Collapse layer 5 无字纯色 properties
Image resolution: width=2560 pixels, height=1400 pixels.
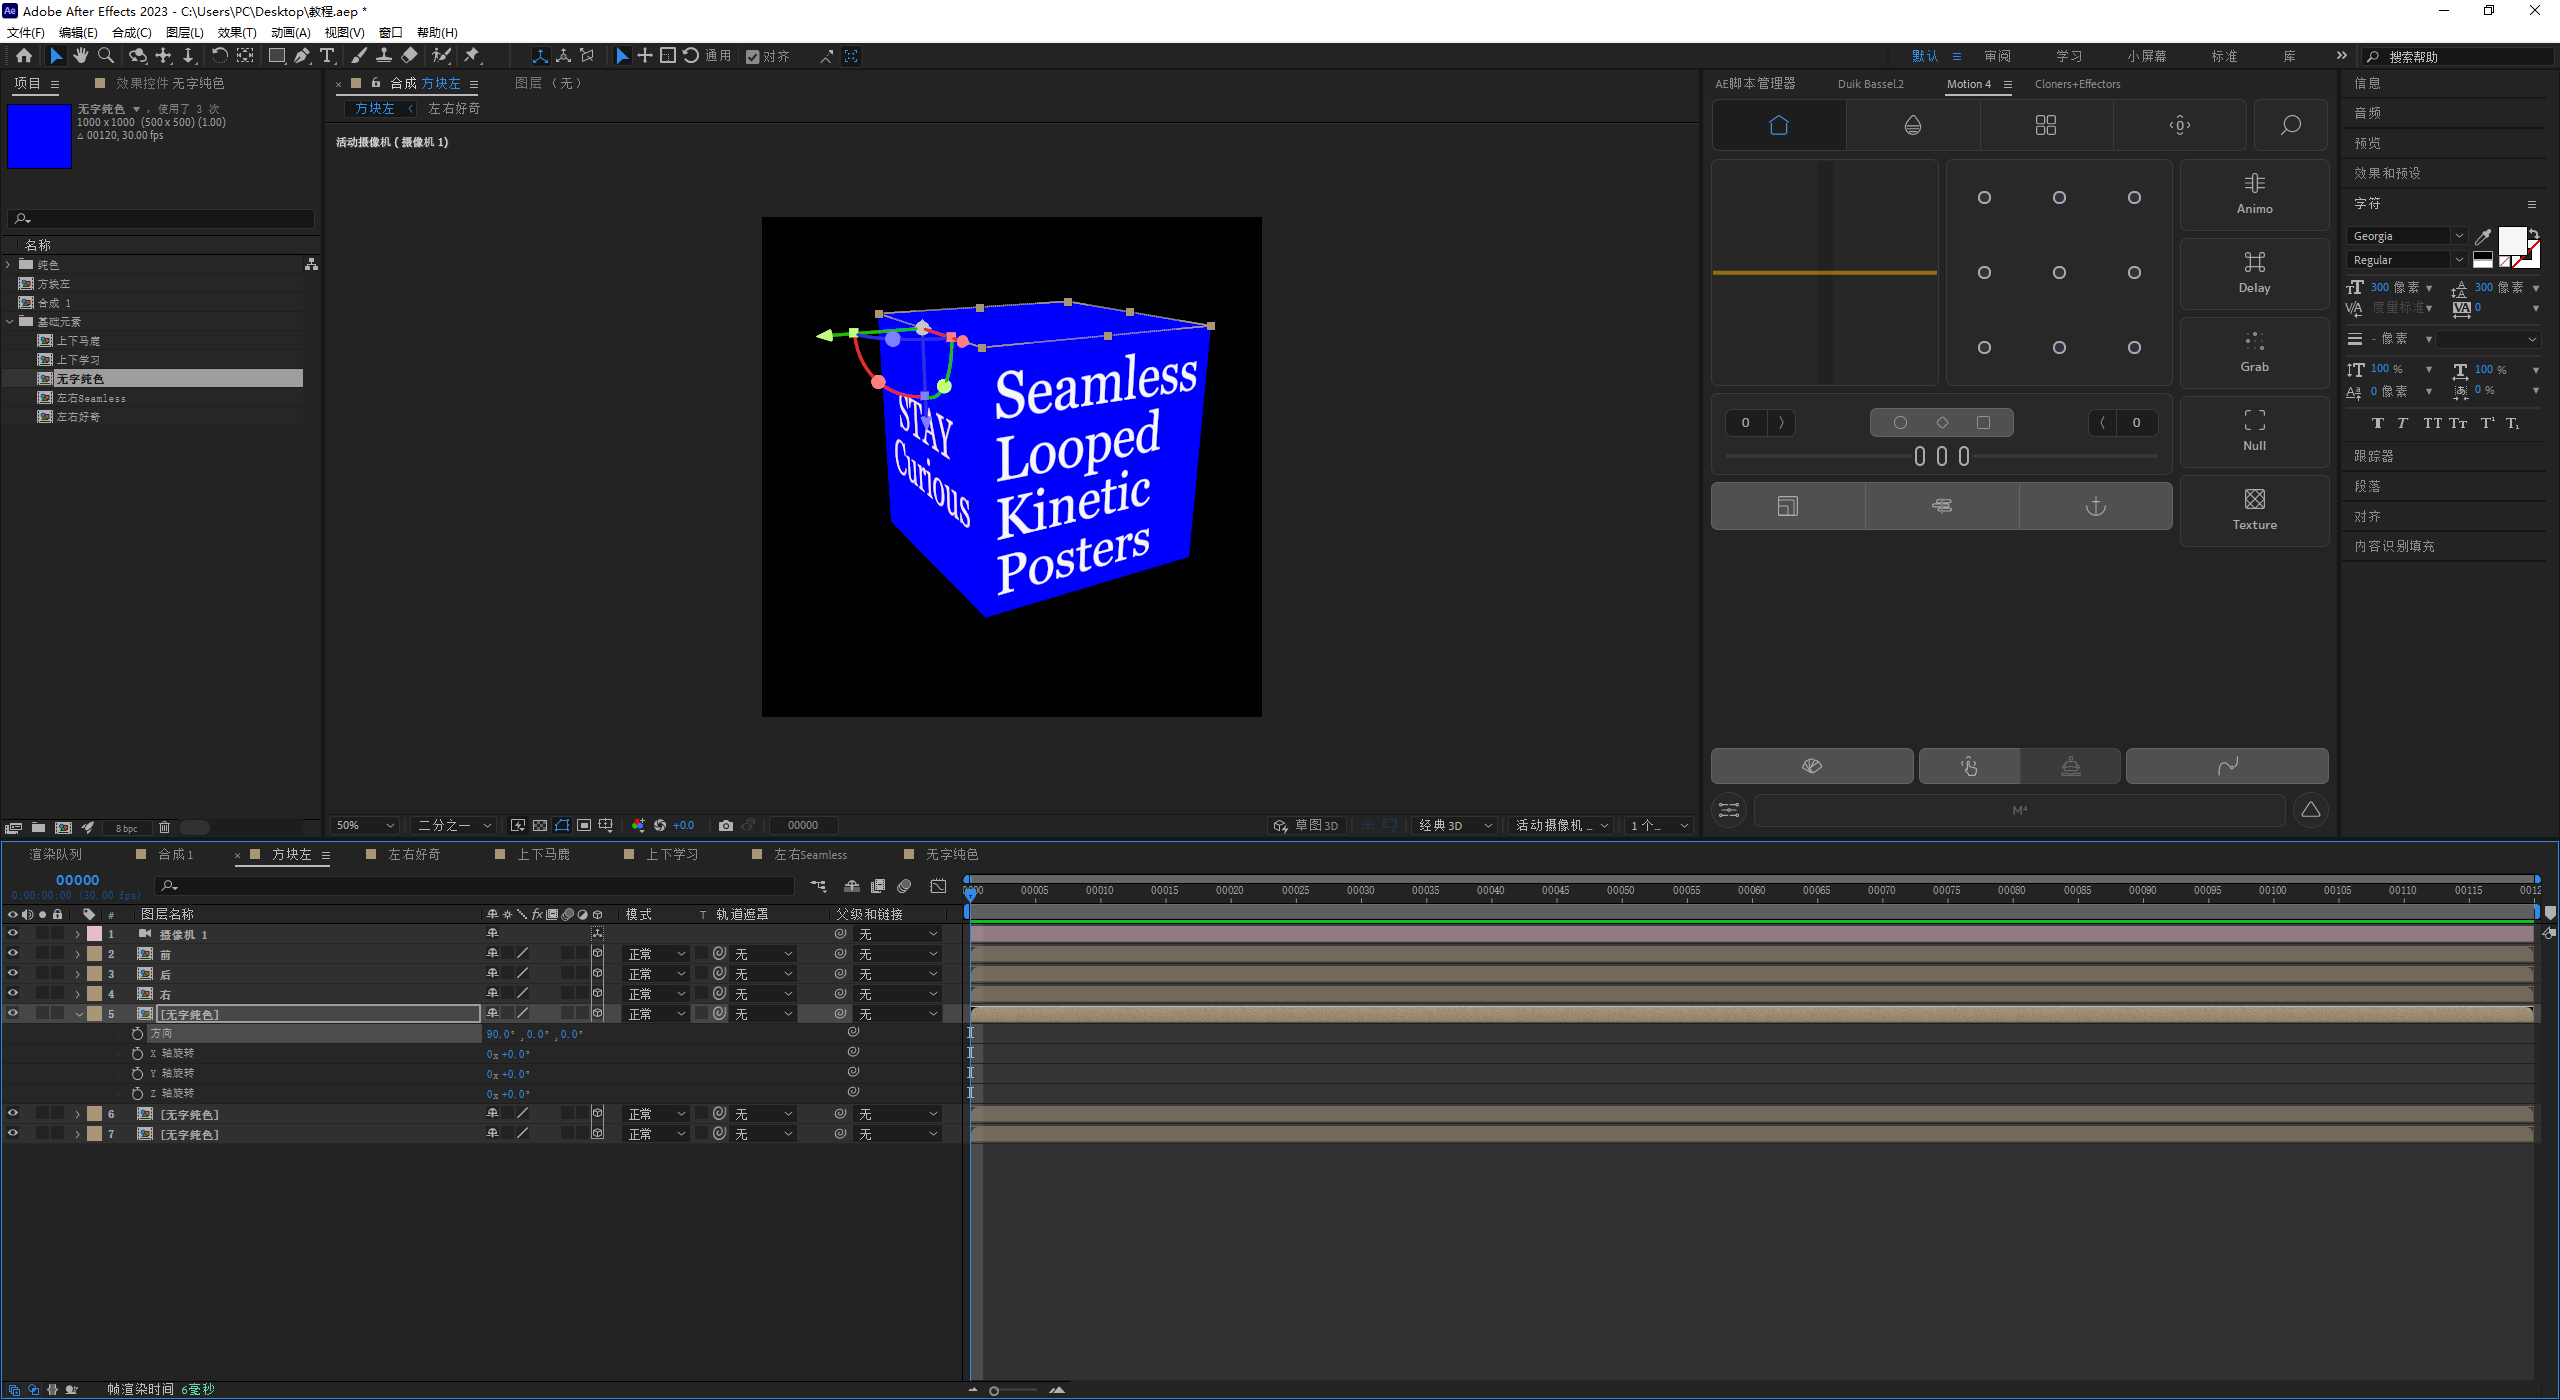point(78,1014)
